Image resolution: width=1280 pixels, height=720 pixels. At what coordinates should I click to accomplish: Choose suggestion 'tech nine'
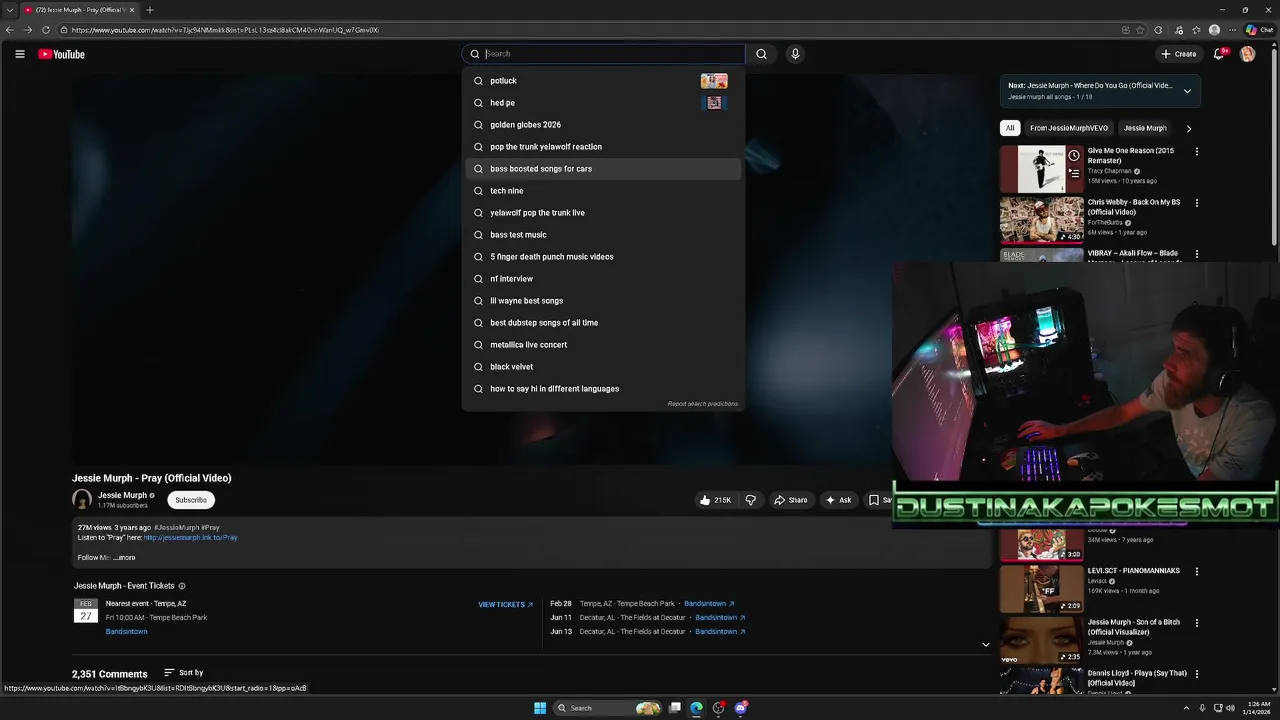pyautogui.click(x=603, y=191)
